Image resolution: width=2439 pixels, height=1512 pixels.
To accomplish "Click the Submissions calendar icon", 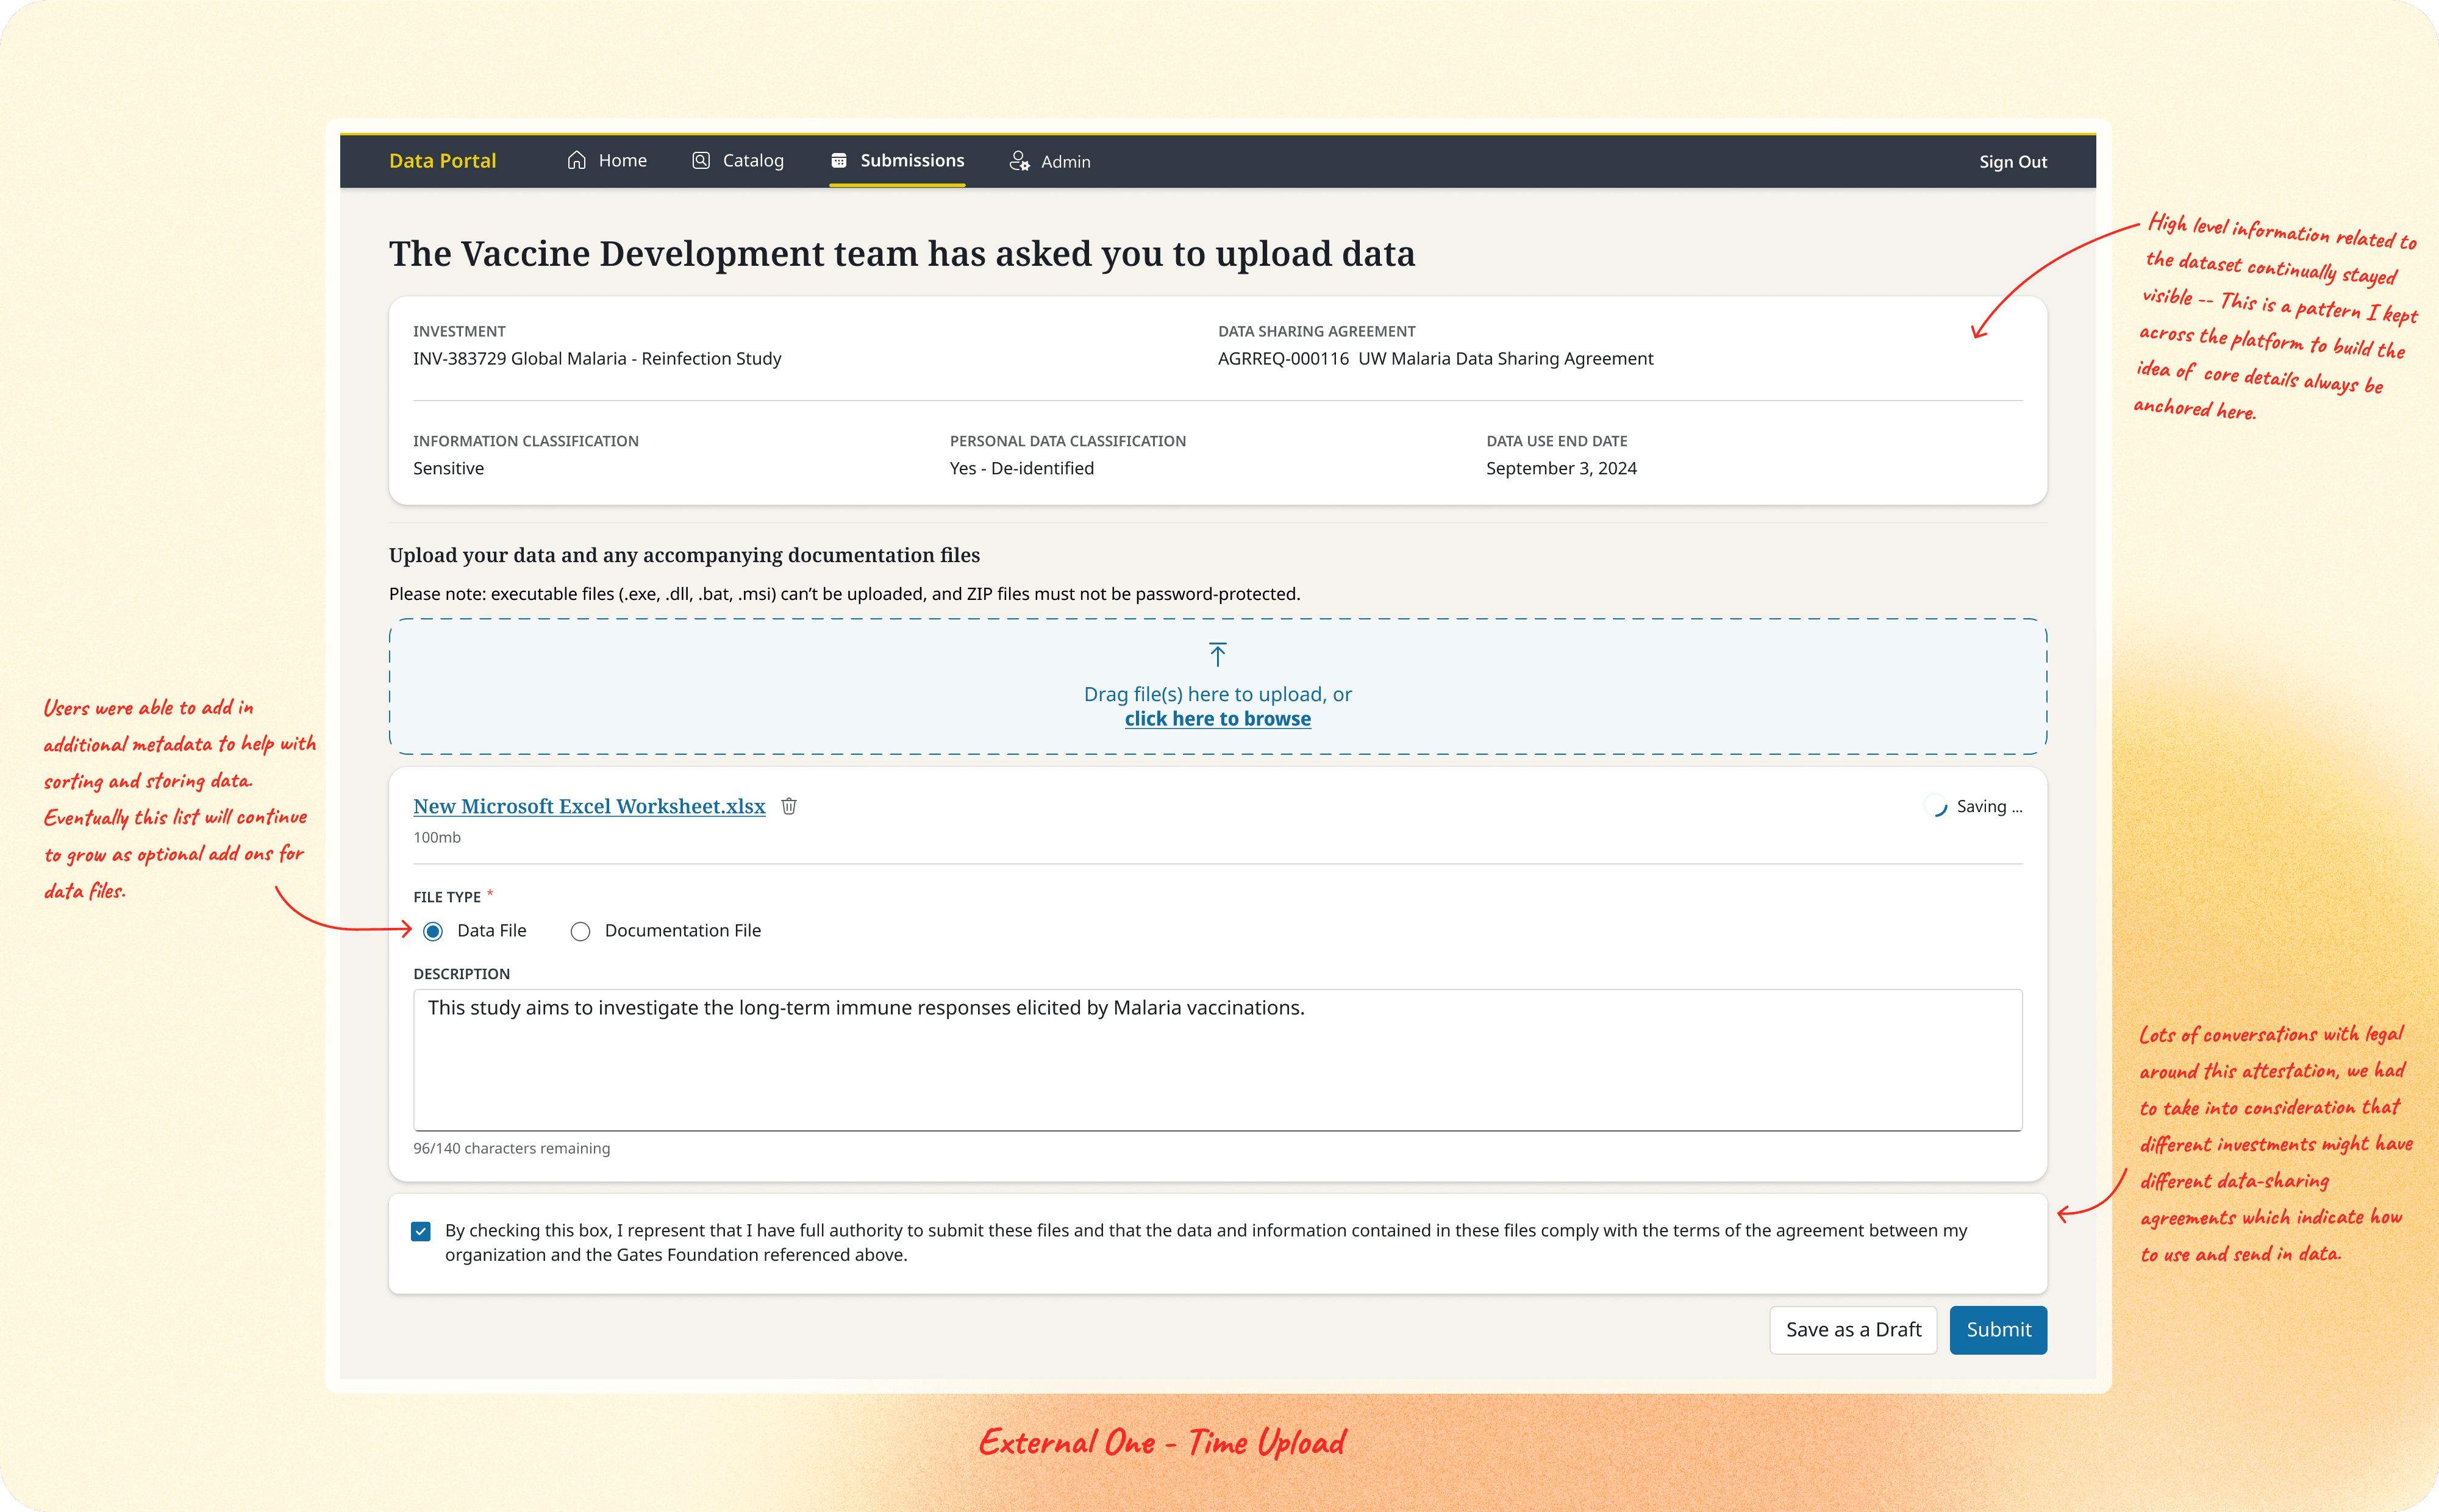I will tap(838, 160).
